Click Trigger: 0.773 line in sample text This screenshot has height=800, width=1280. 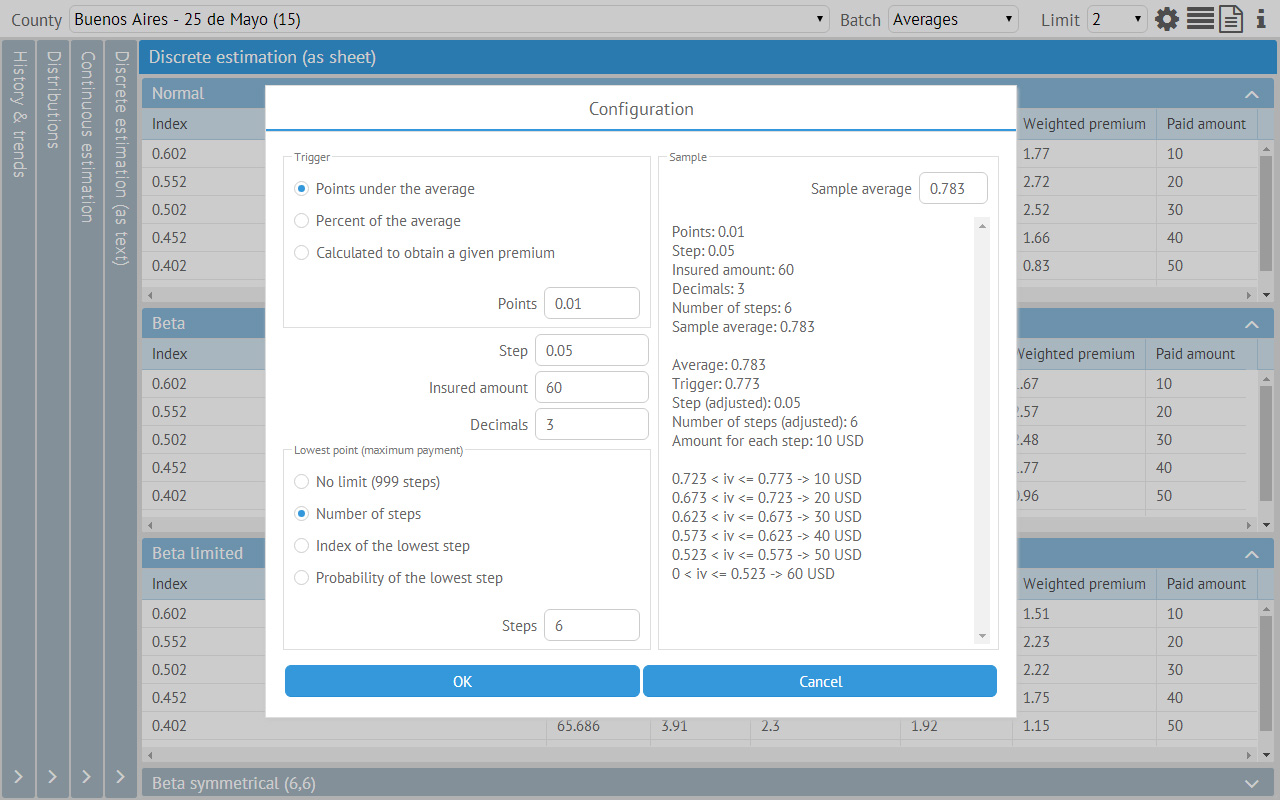point(716,384)
